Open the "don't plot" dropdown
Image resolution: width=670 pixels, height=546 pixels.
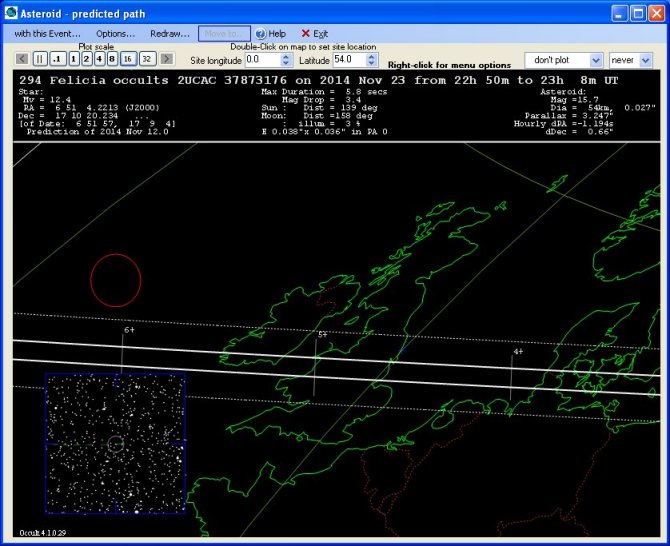(563, 60)
